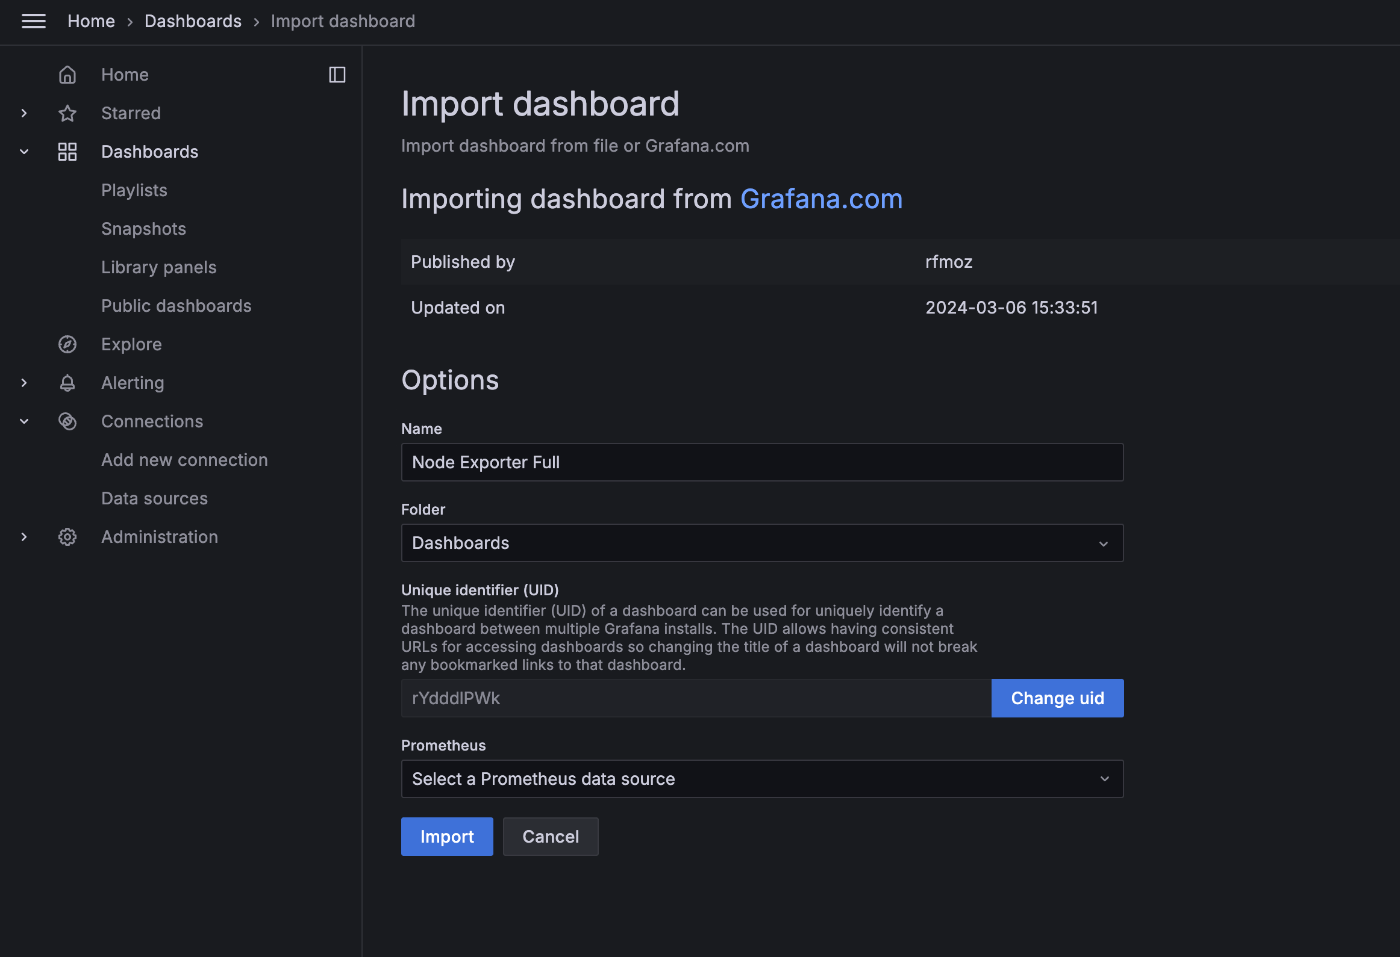This screenshot has width=1400, height=957.
Task: Toggle the hamburger main menu
Action: point(34,21)
